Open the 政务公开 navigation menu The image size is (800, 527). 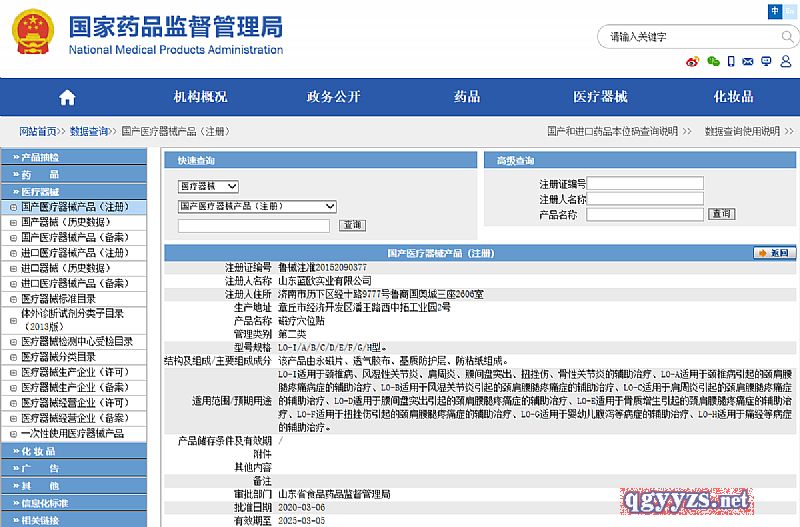click(333, 97)
